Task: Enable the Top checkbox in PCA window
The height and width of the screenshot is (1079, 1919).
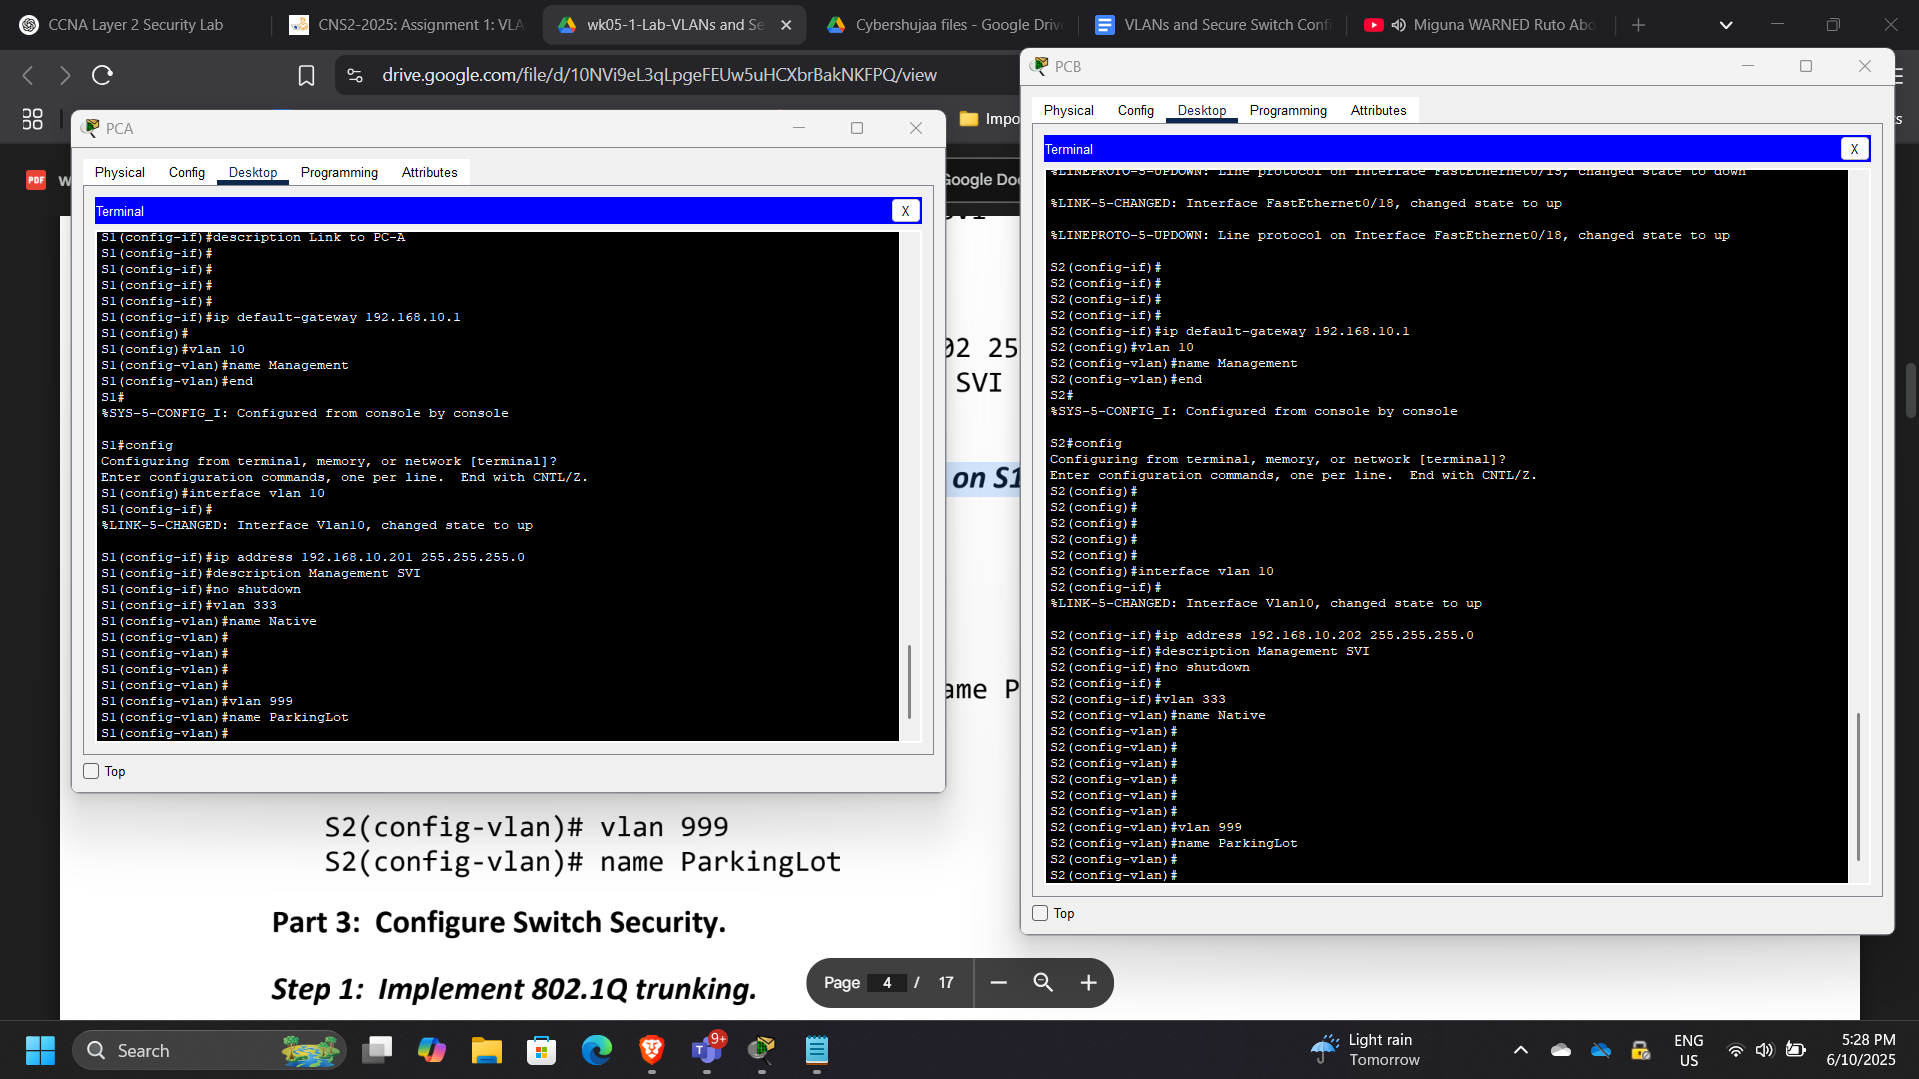Action: pyautogui.click(x=92, y=771)
